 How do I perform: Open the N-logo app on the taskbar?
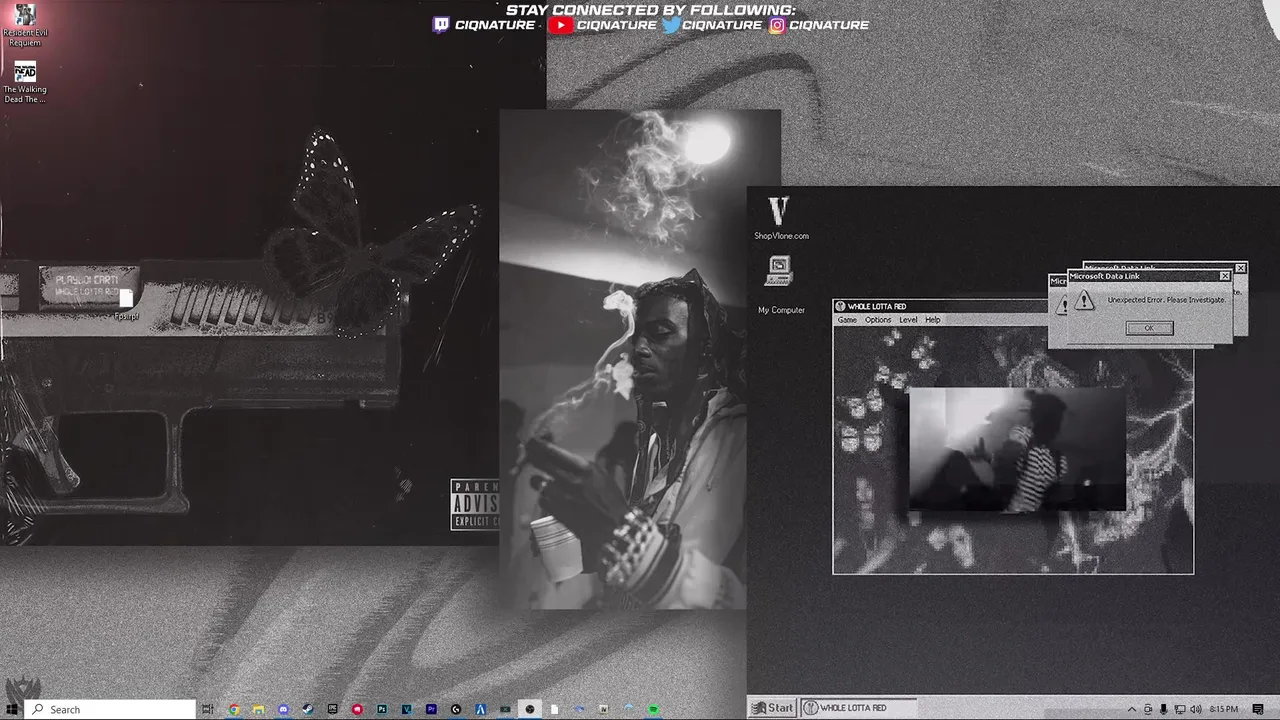tap(604, 709)
